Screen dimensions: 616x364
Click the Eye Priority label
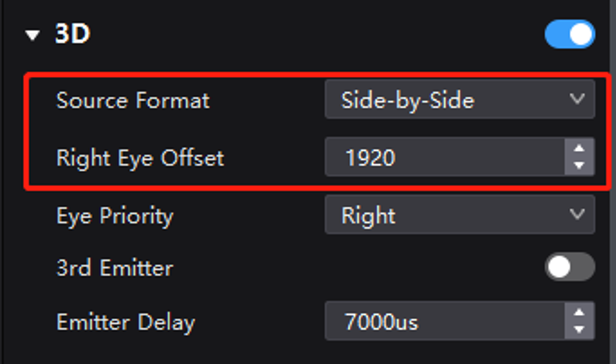(115, 216)
